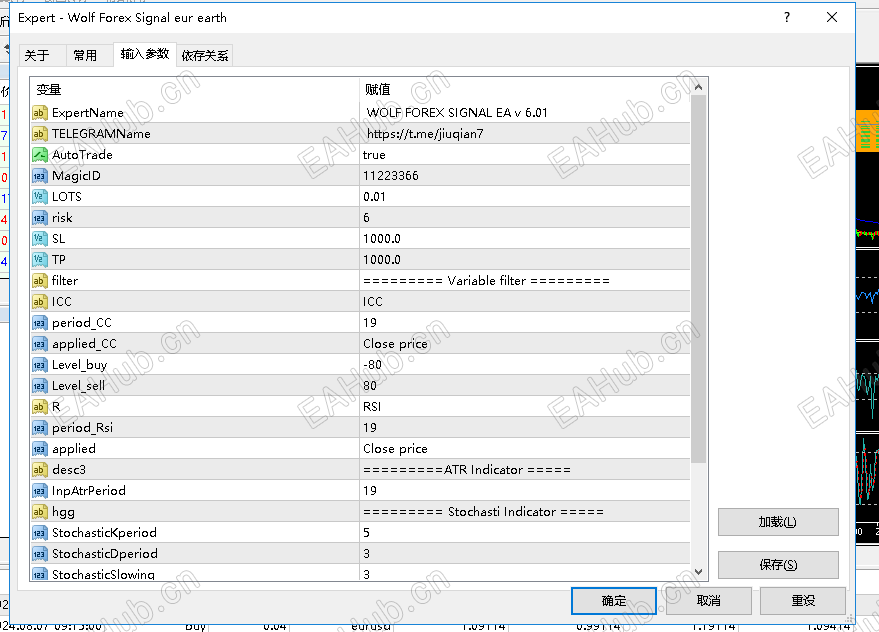
Task: Select the AutoTrade value true
Action: pos(374,155)
